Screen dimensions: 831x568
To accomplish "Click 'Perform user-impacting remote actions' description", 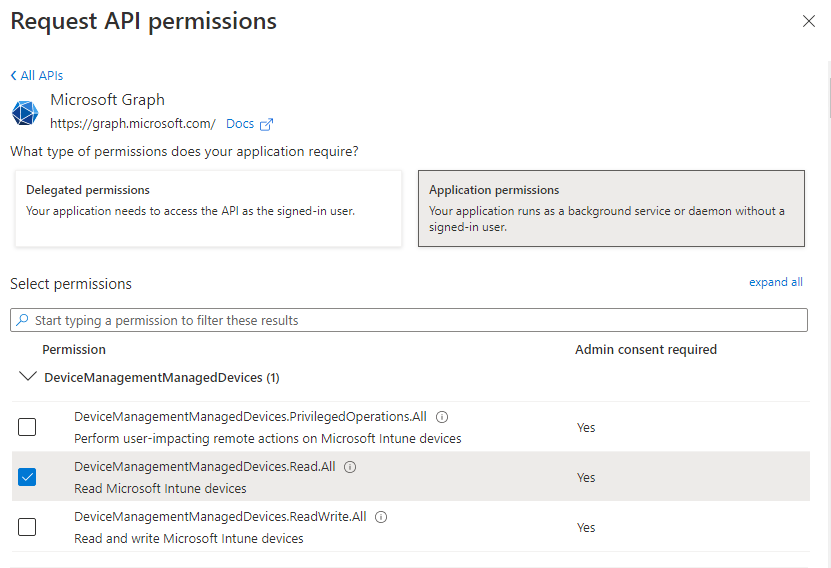I will [x=268, y=439].
